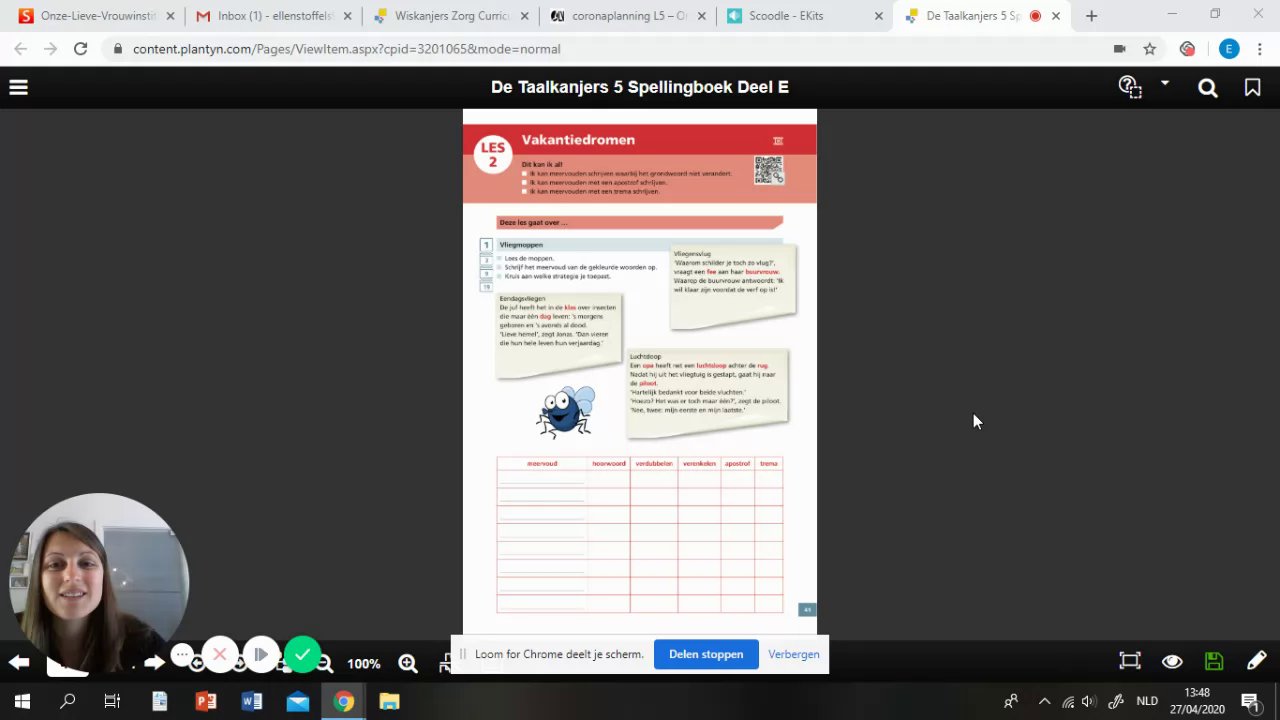Click exercise number 1 box on the page
Image resolution: width=1280 pixels, height=720 pixels.
486,245
